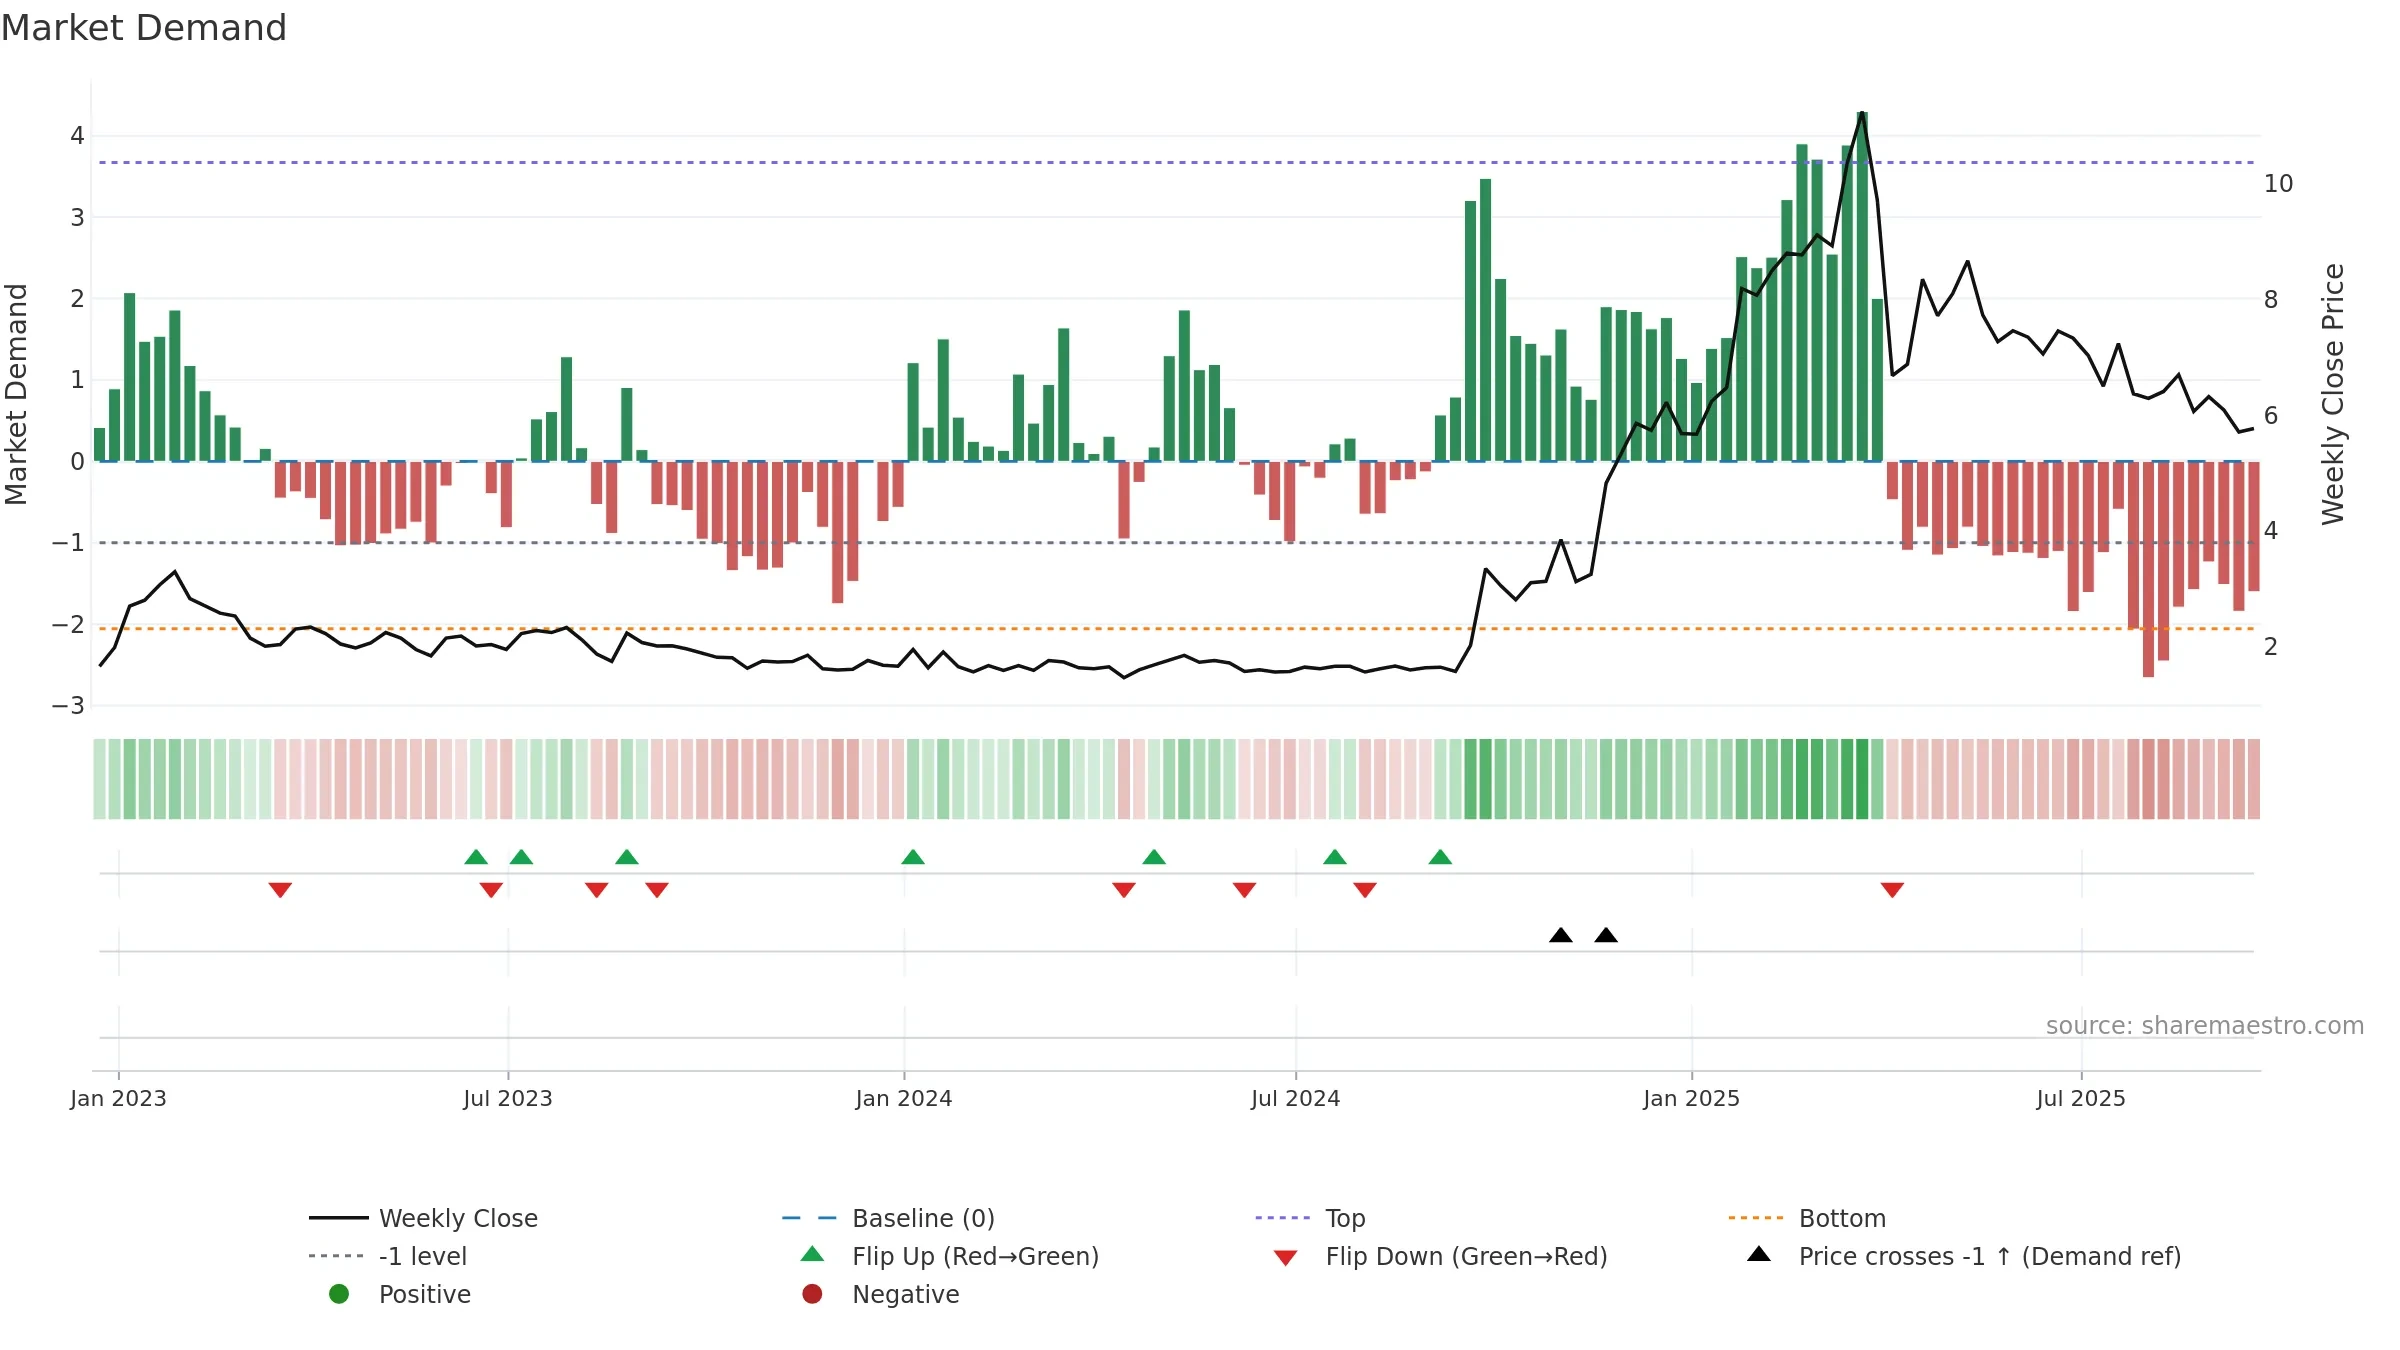Click the Jul 2025 x-axis label
The image size is (2400, 1350).
(x=2081, y=1098)
